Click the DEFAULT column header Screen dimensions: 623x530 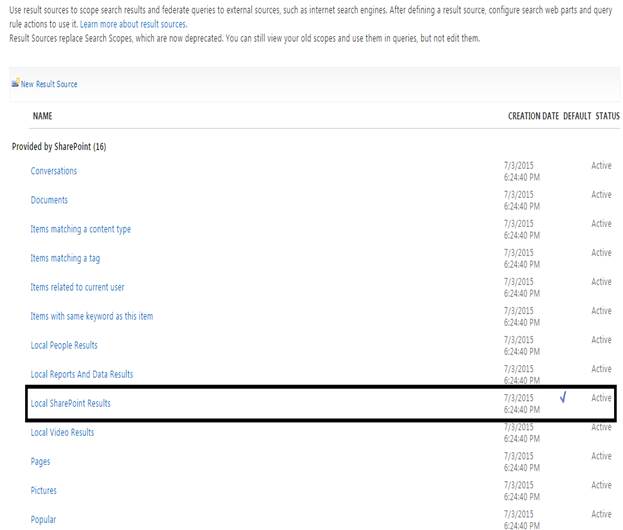tap(577, 116)
